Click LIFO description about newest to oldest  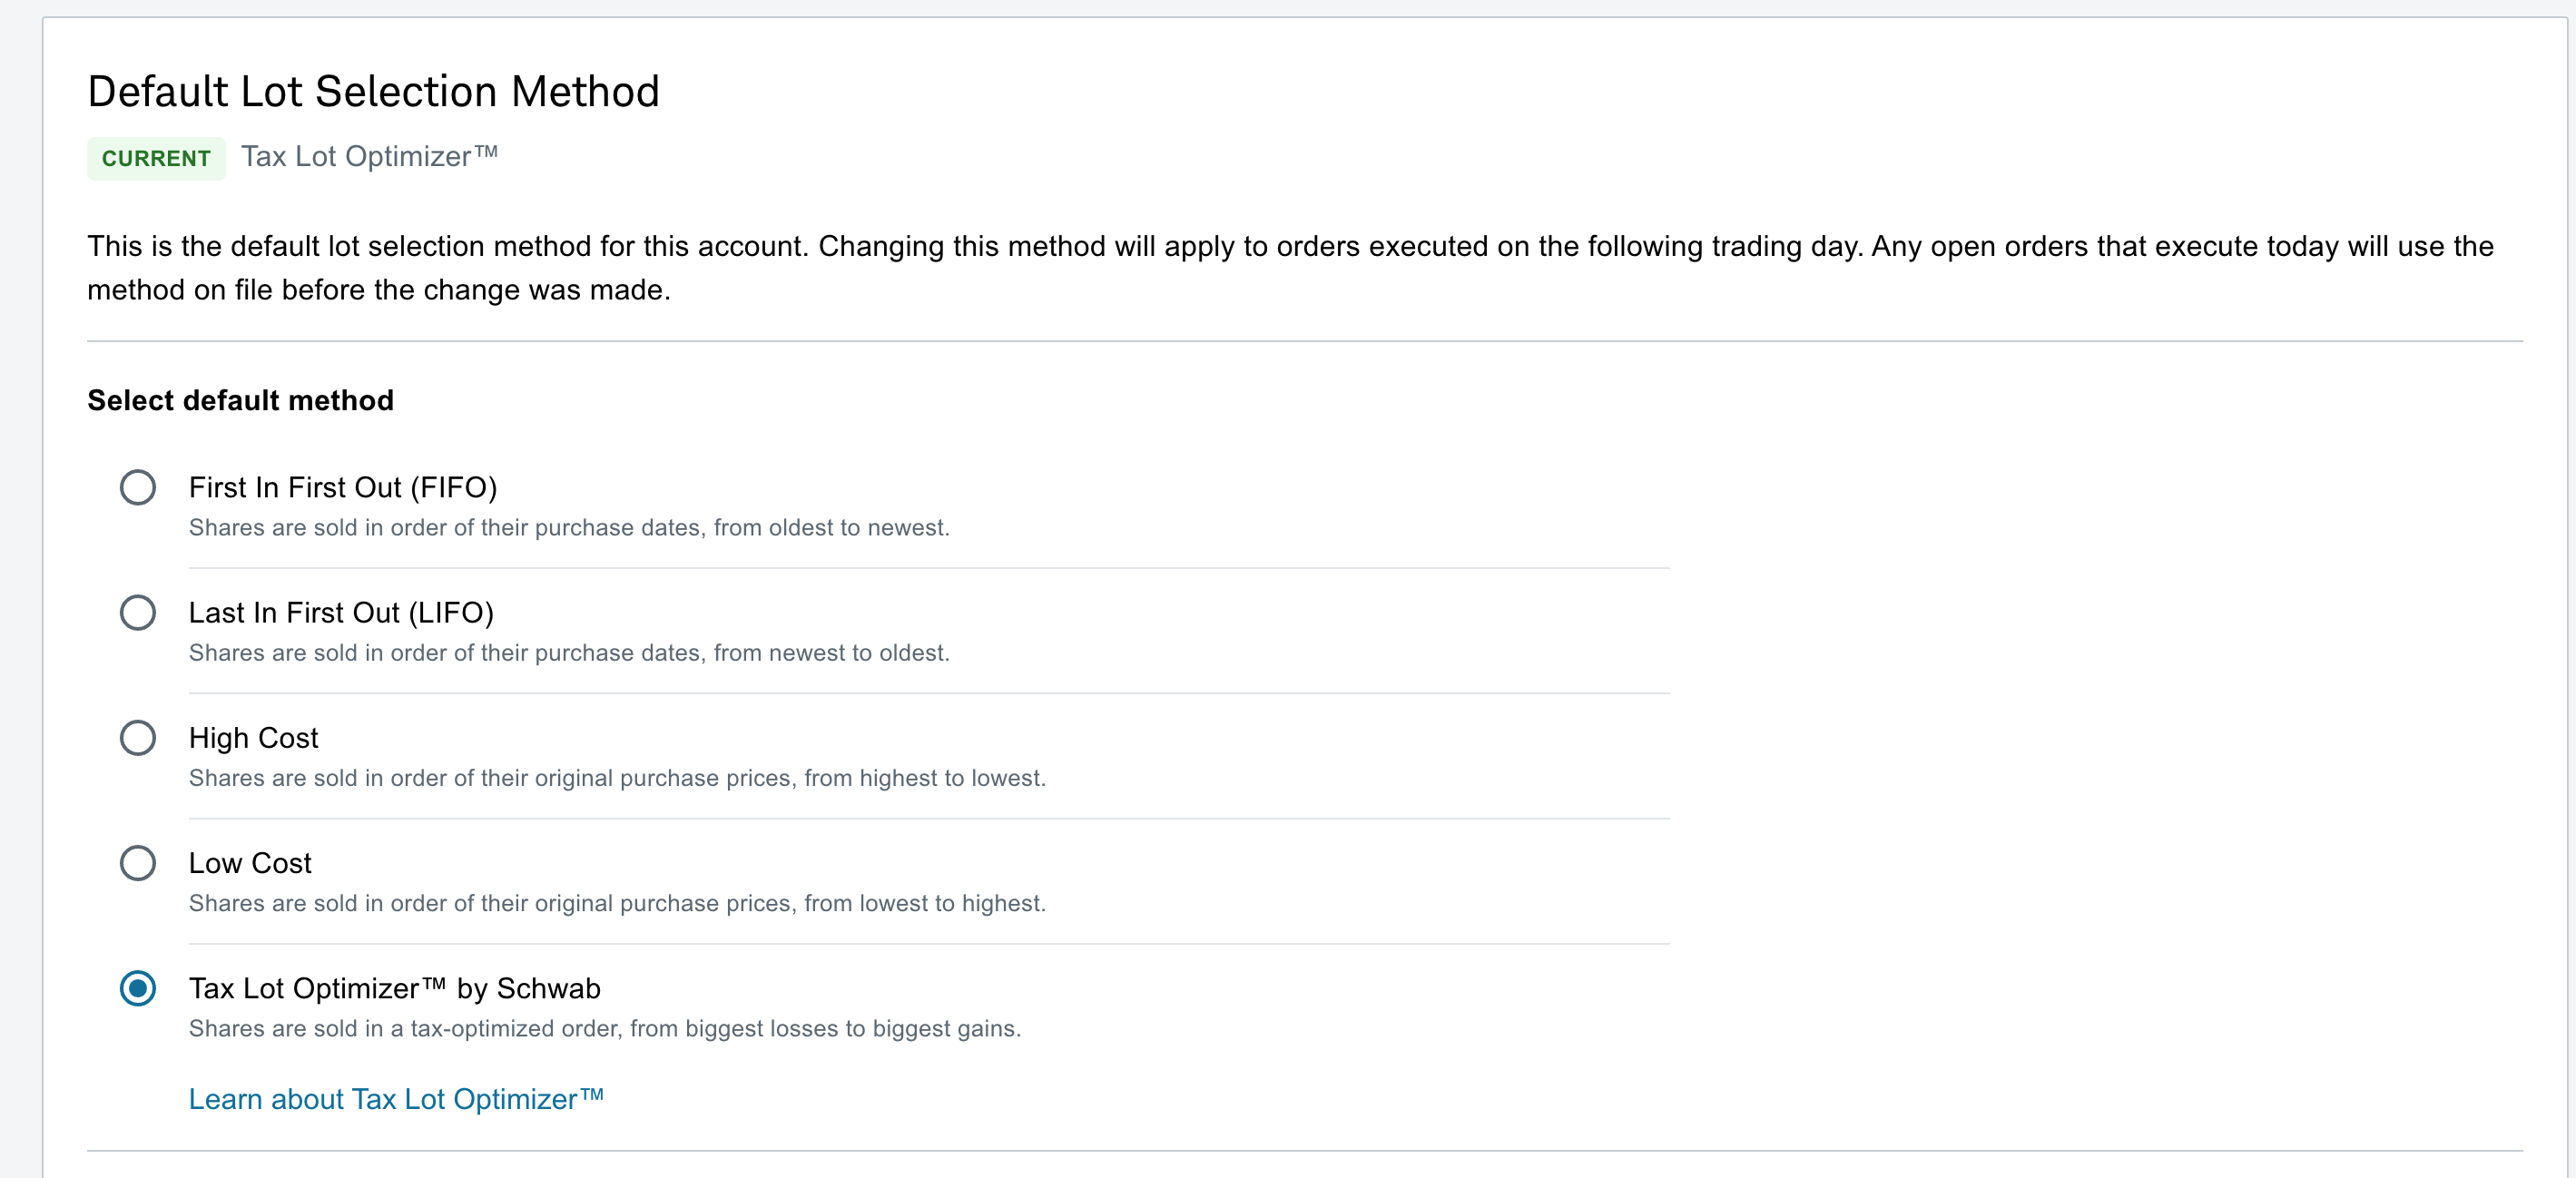pyautogui.click(x=568, y=653)
